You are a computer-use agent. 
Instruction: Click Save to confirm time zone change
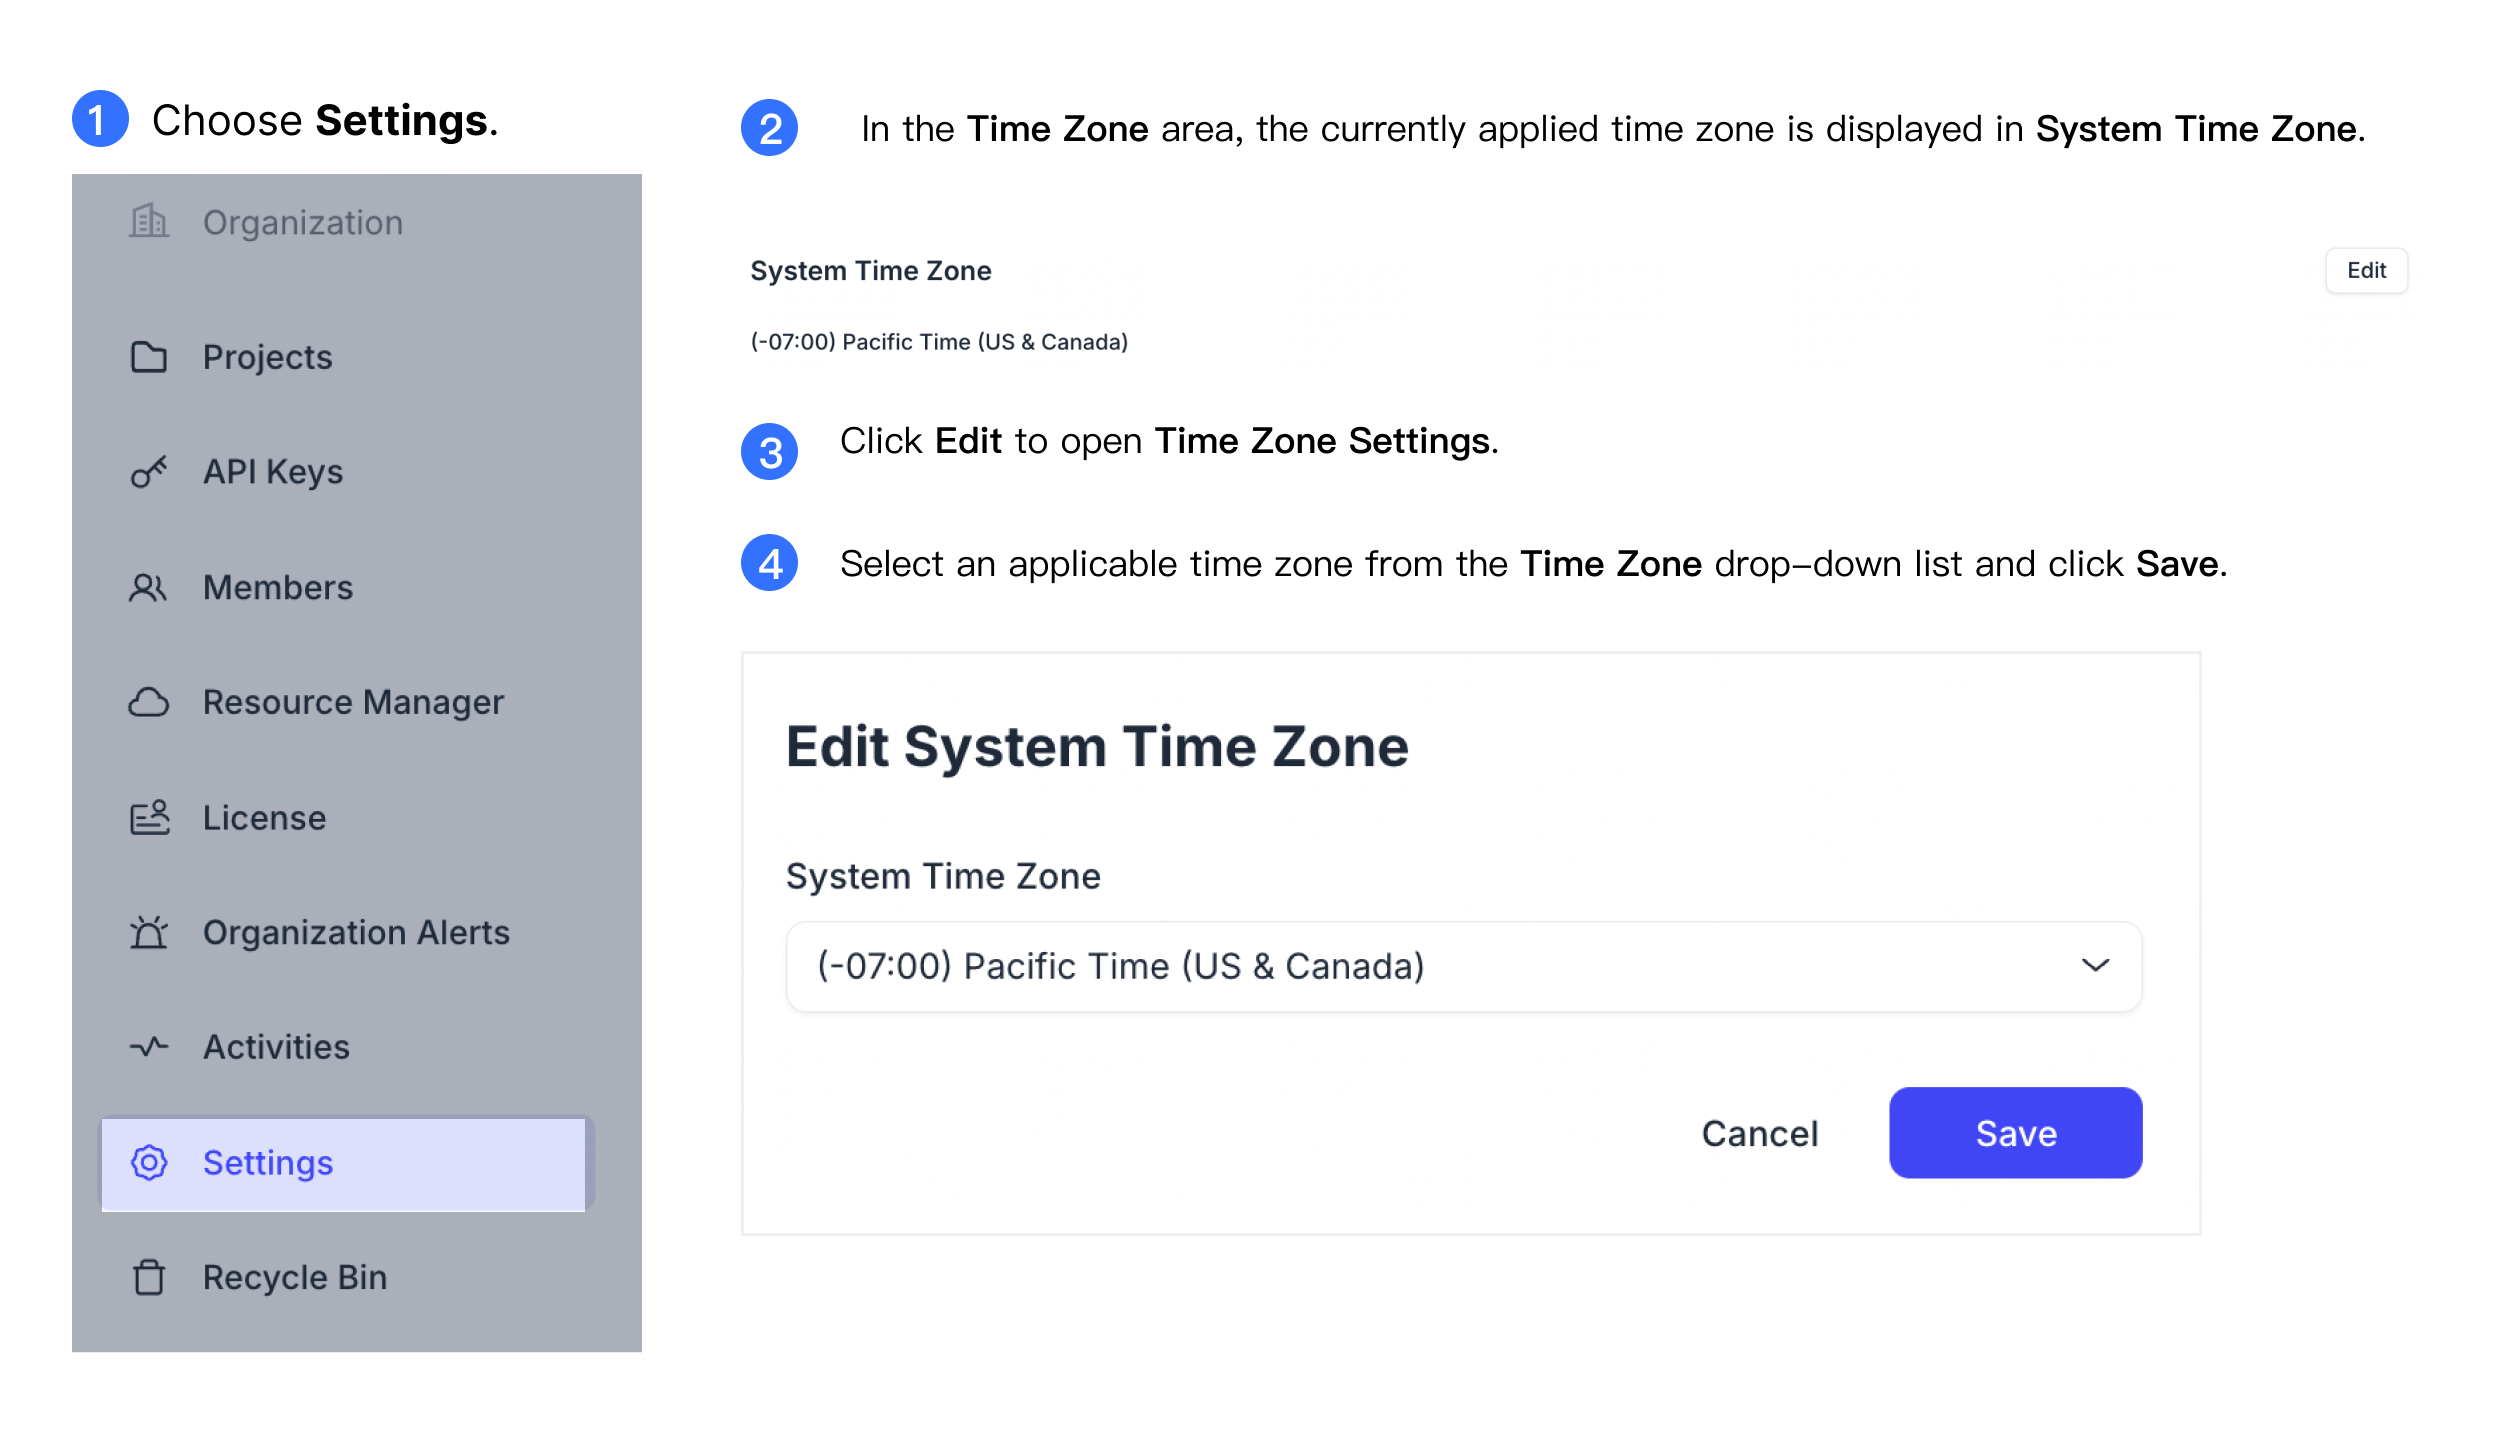[x=2016, y=1132]
